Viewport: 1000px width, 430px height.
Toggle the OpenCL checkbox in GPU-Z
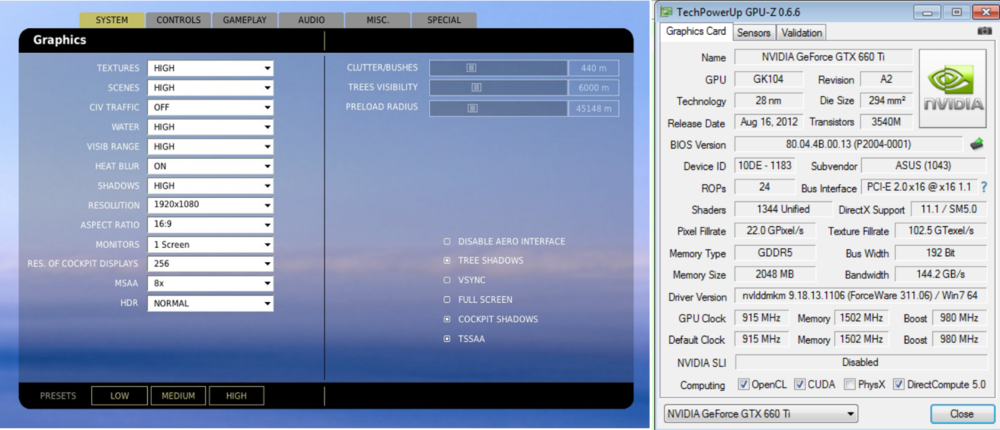744,384
